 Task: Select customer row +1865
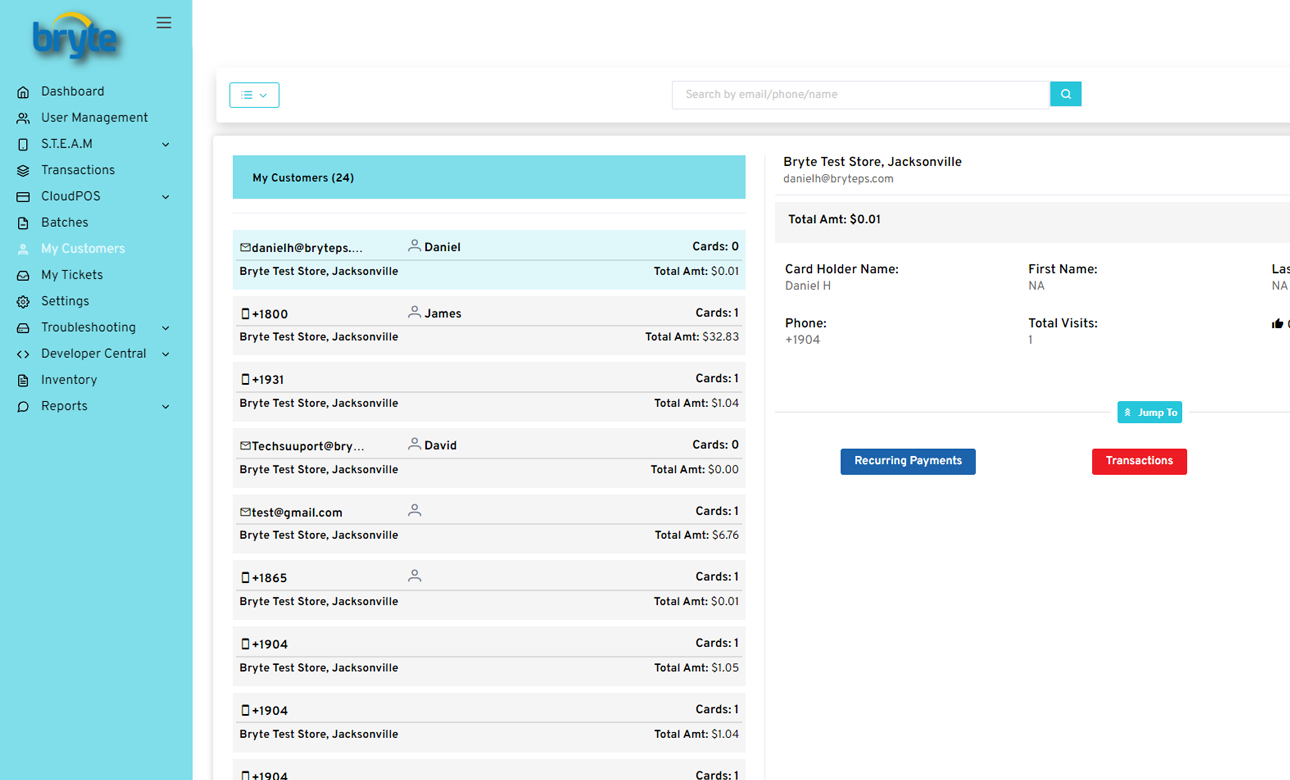tap(489, 590)
